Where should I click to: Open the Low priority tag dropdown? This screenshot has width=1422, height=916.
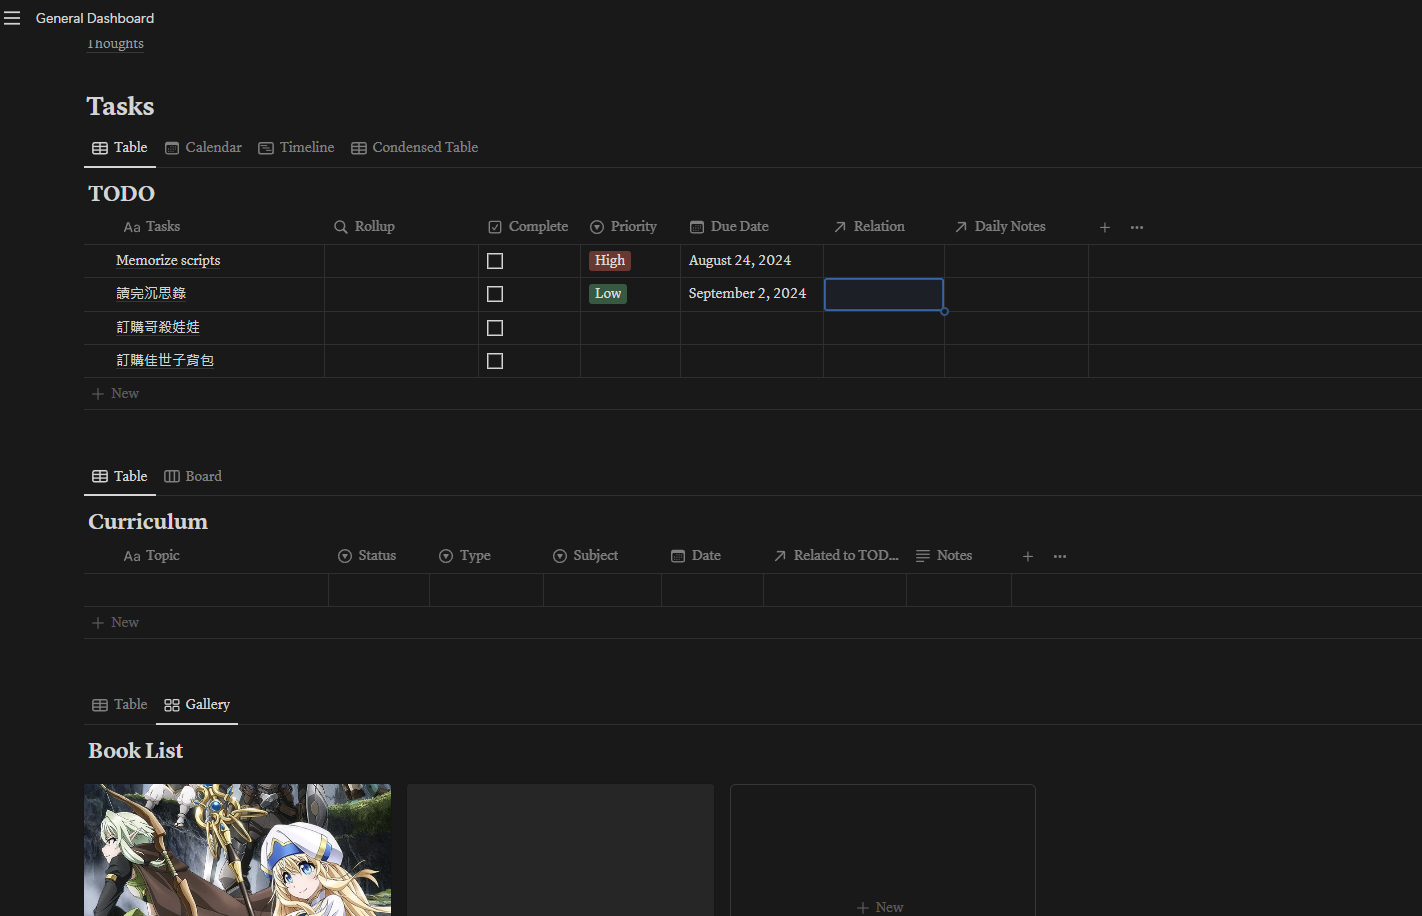pos(608,293)
